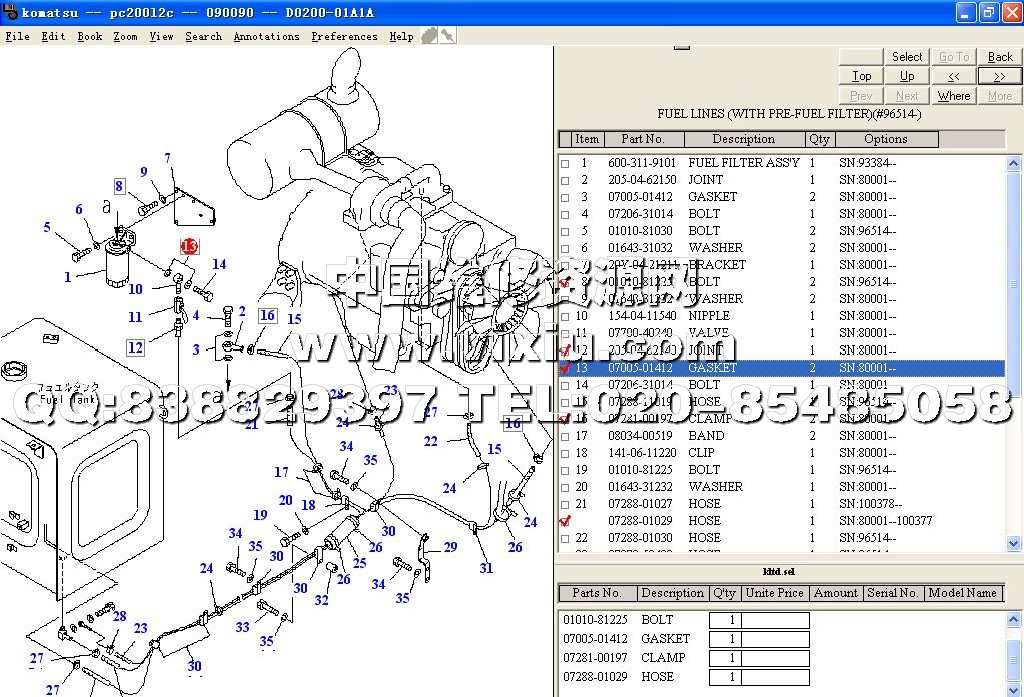This screenshot has width=1024, height=697.
Task: Open the Annotations menu
Action: 266,36
